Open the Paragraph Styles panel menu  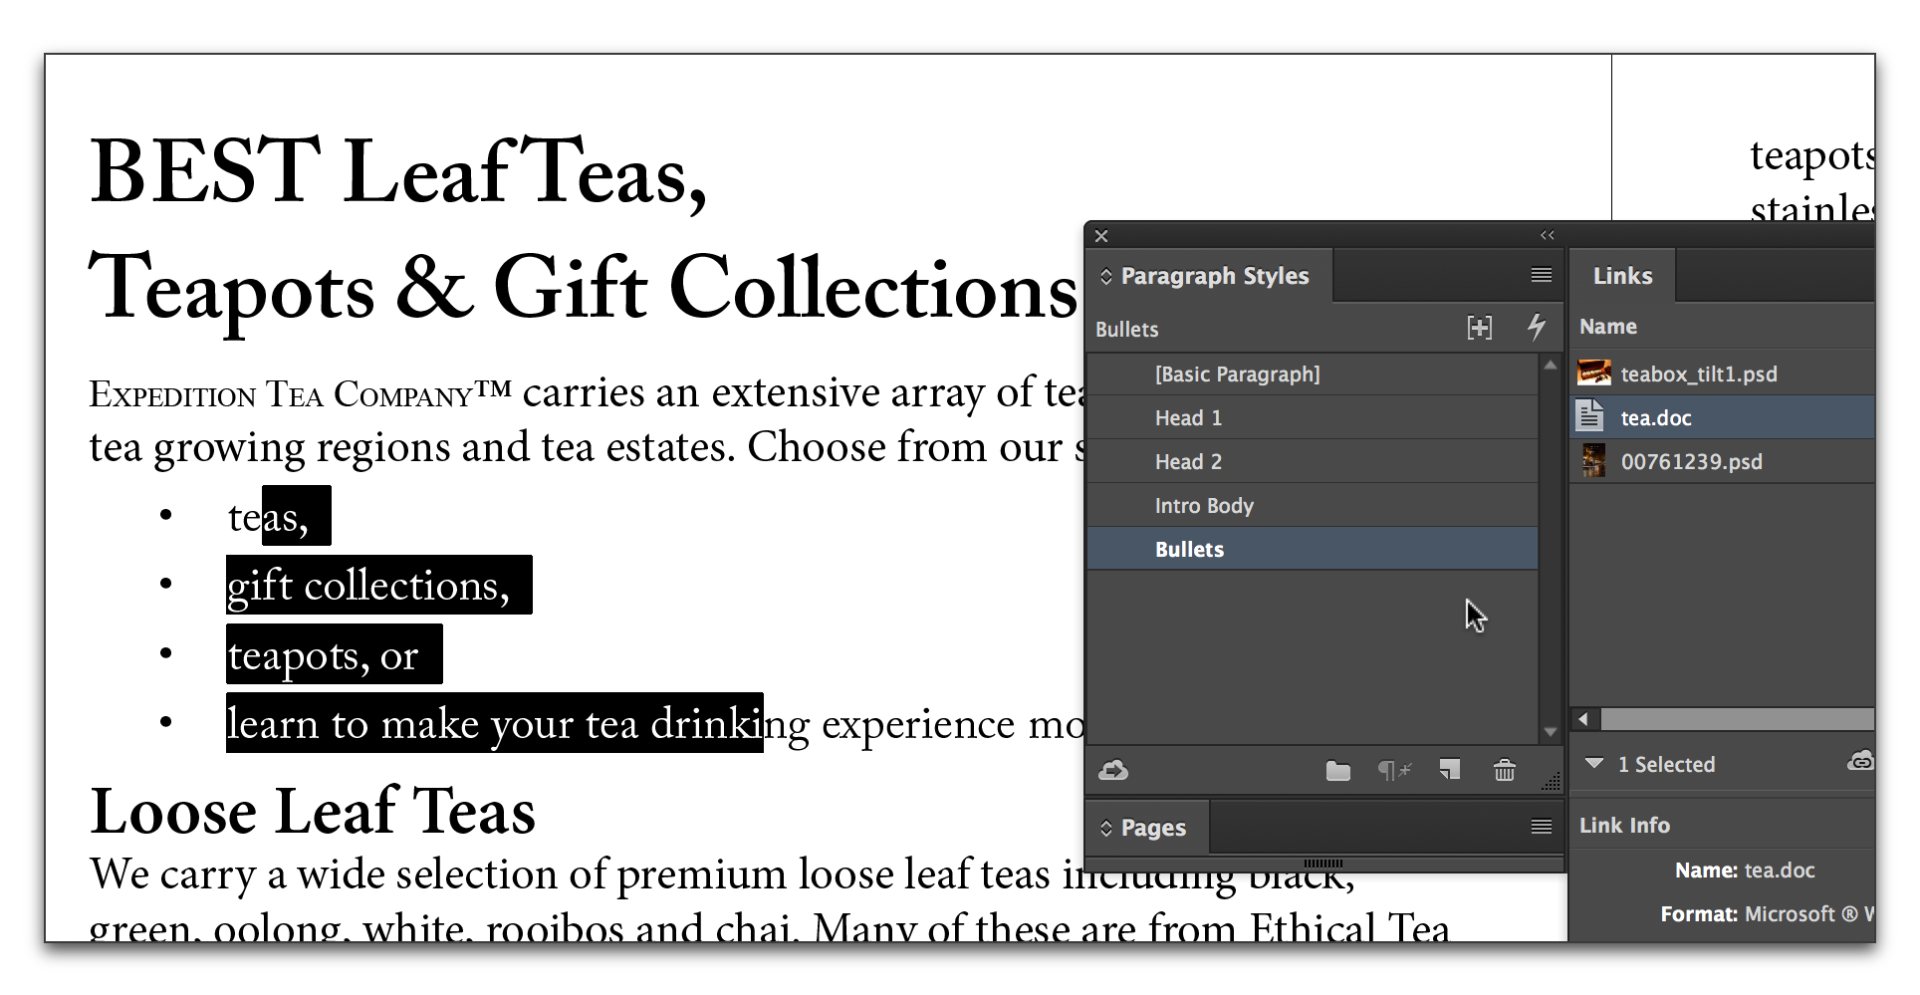[1541, 275]
